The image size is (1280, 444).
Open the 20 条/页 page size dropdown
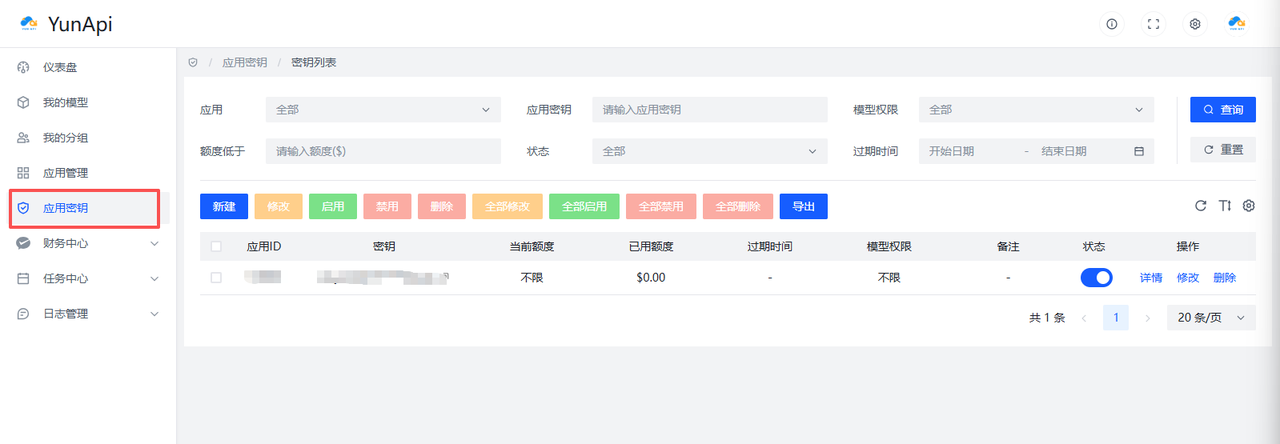click(x=1211, y=318)
